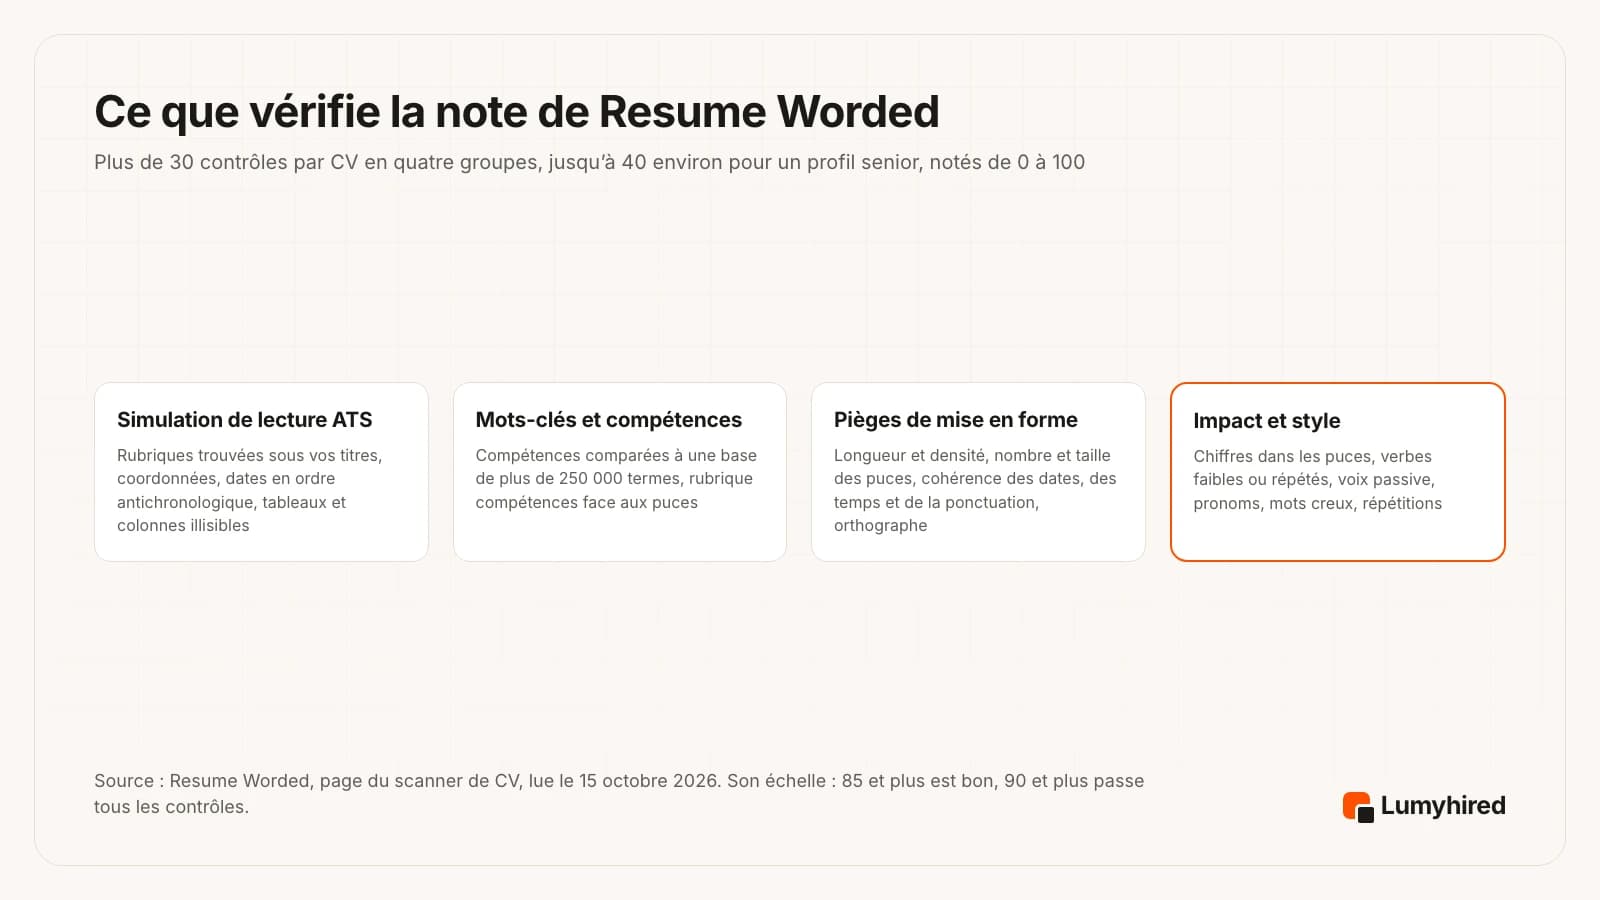The image size is (1600, 900).
Task: Click the subtitle starting "Plus de 30 contrôles par CV"
Action: click(x=589, y=162)
